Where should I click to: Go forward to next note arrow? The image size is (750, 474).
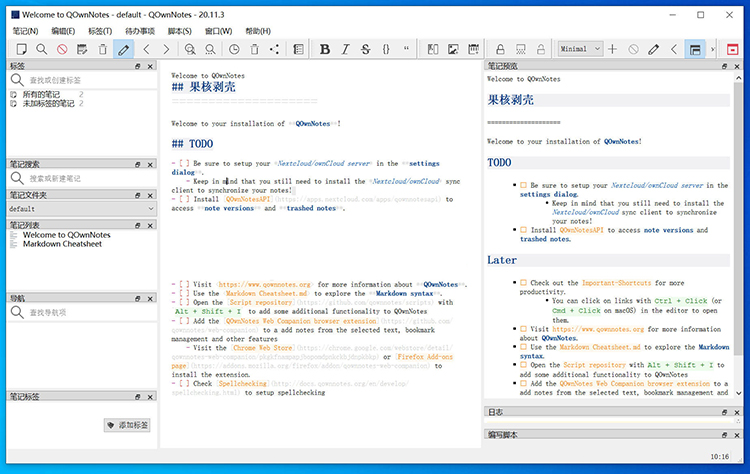click(166, 49)
